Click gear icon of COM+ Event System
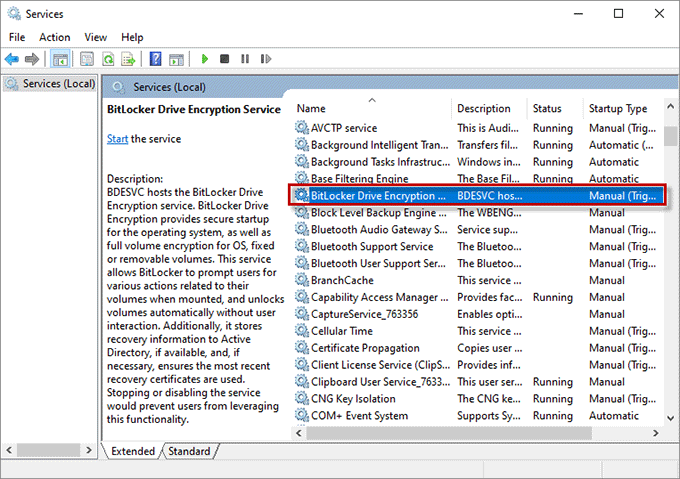 point(302,415)
